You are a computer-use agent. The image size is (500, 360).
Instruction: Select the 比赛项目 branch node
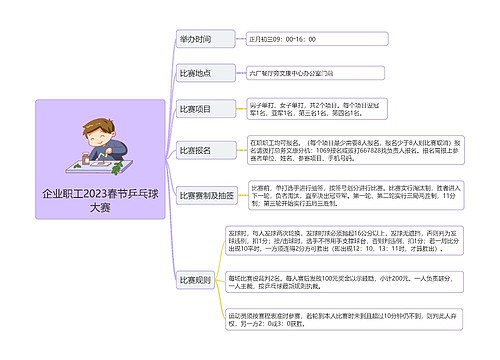[x=206, y=109]
